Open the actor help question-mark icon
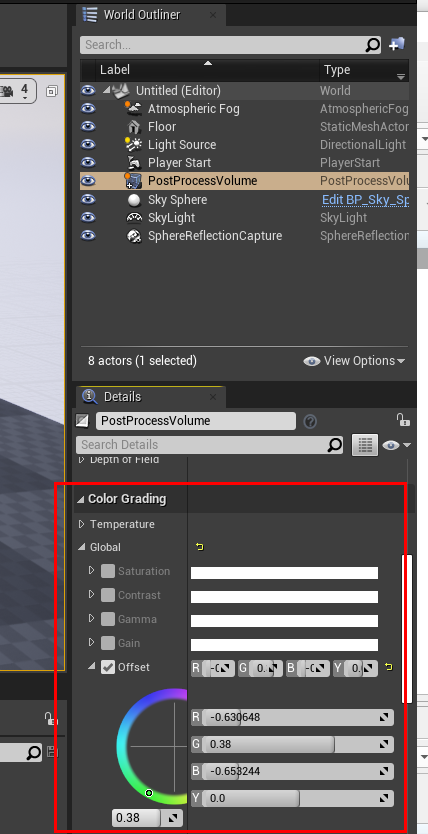 310,422
